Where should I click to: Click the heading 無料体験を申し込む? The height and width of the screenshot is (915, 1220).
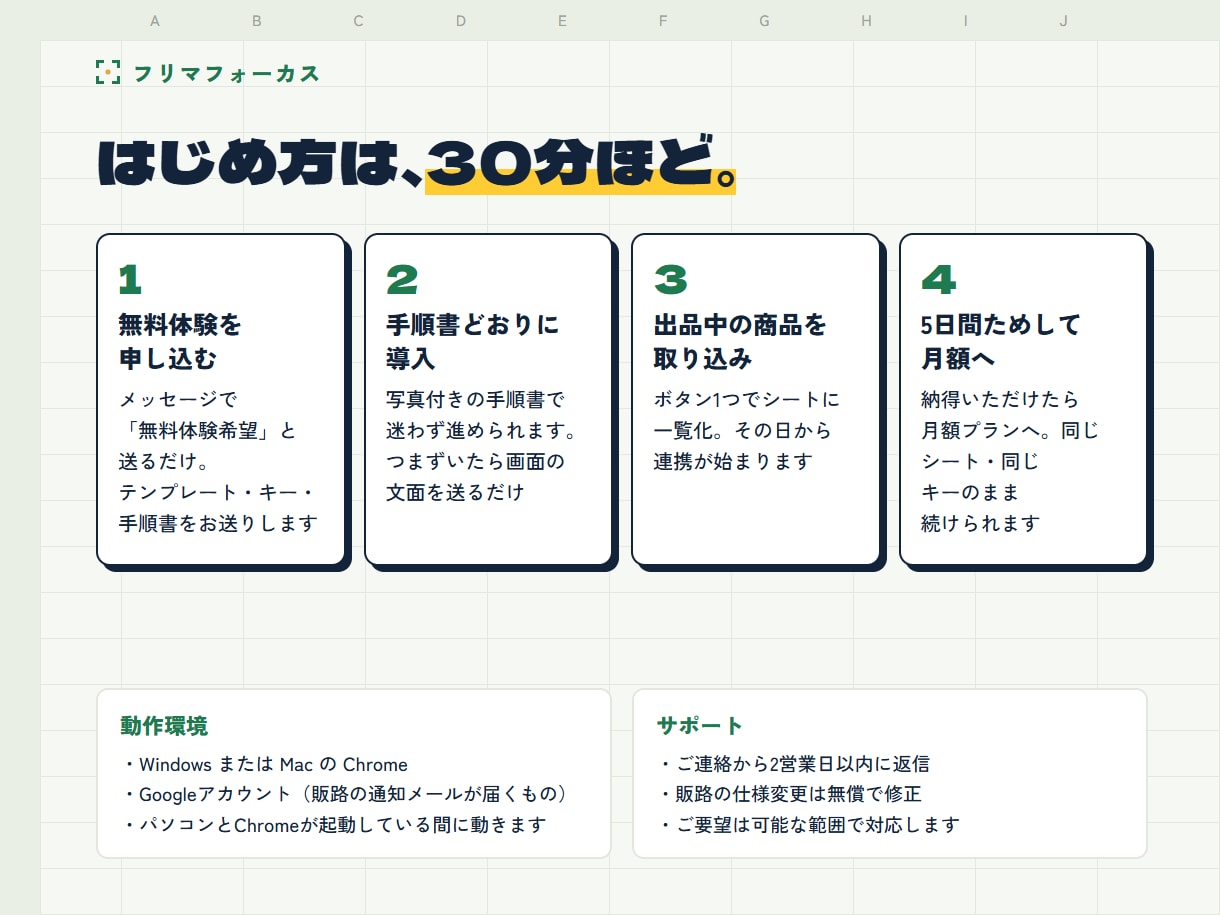(x=180, y=341)
